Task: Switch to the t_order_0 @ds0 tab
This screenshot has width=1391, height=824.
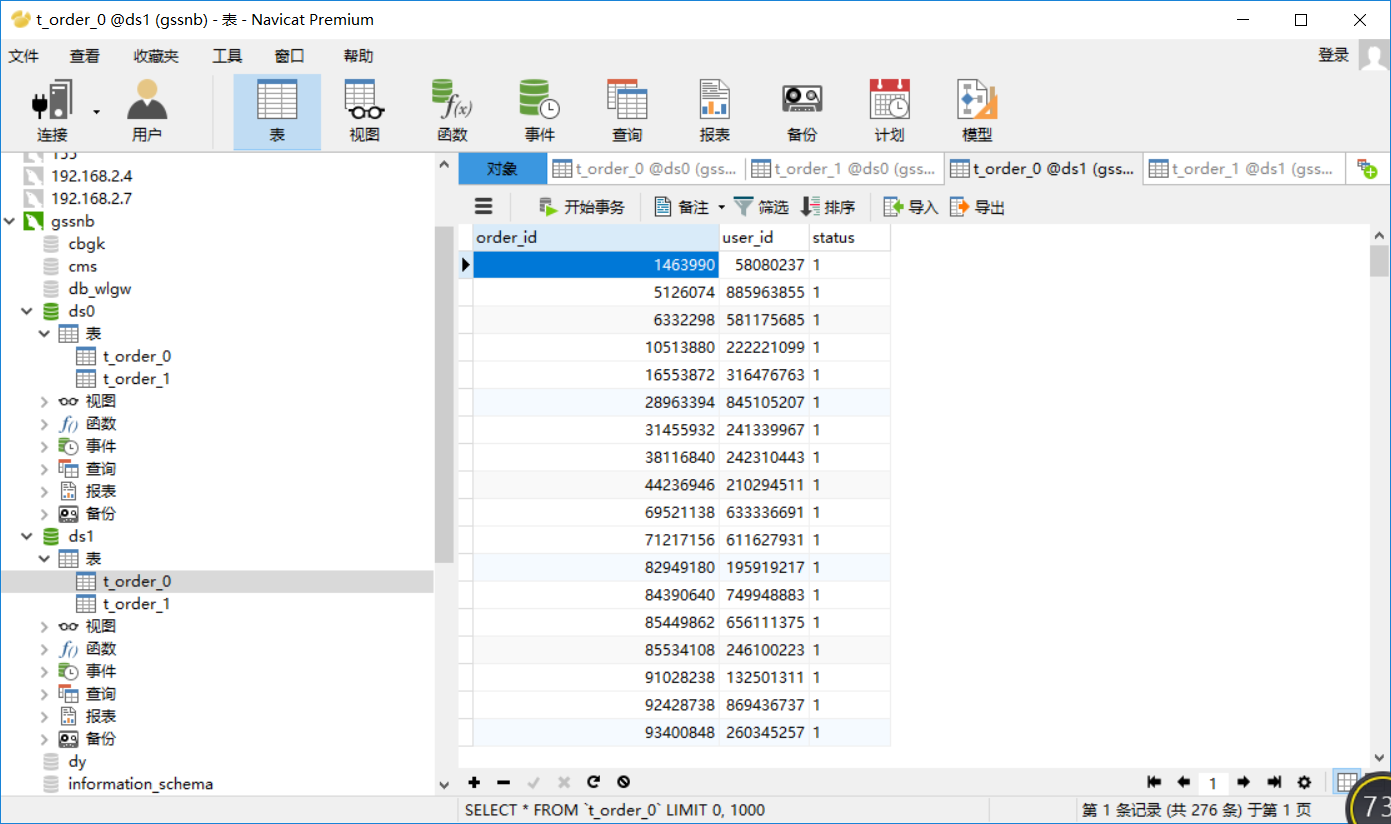Action: [x=646, y=169]
